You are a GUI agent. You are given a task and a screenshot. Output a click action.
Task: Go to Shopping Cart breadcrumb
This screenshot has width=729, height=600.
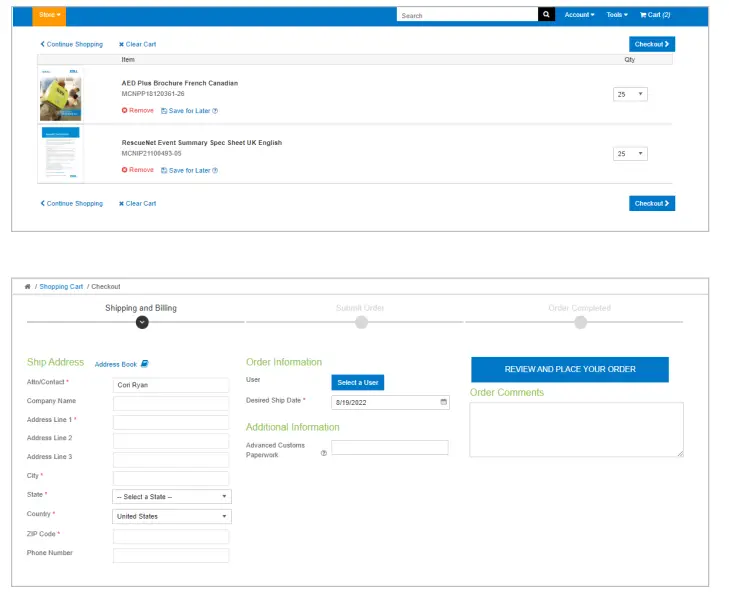pos(61,287)
